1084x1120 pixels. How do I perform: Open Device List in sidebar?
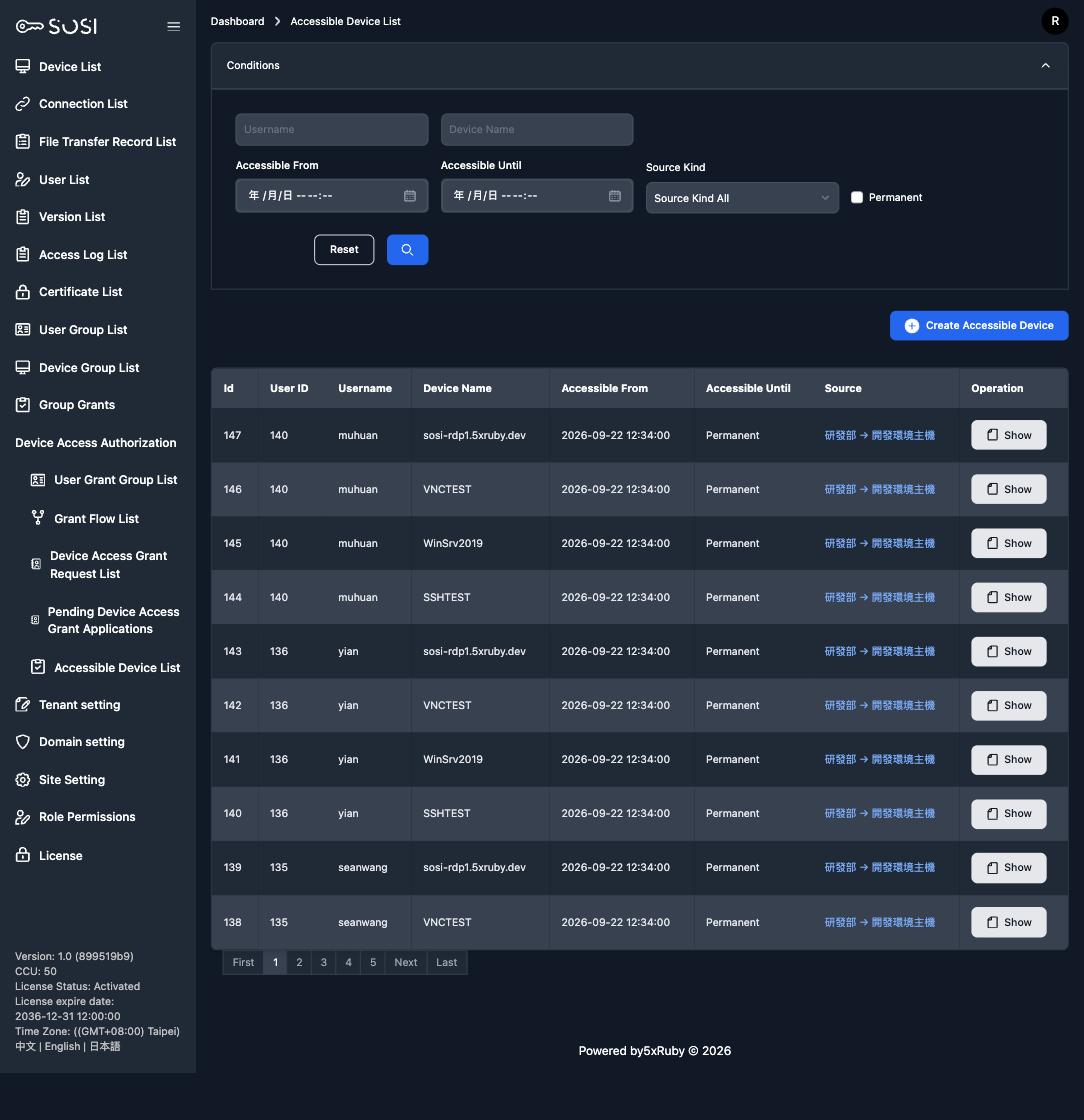point(70,66)
